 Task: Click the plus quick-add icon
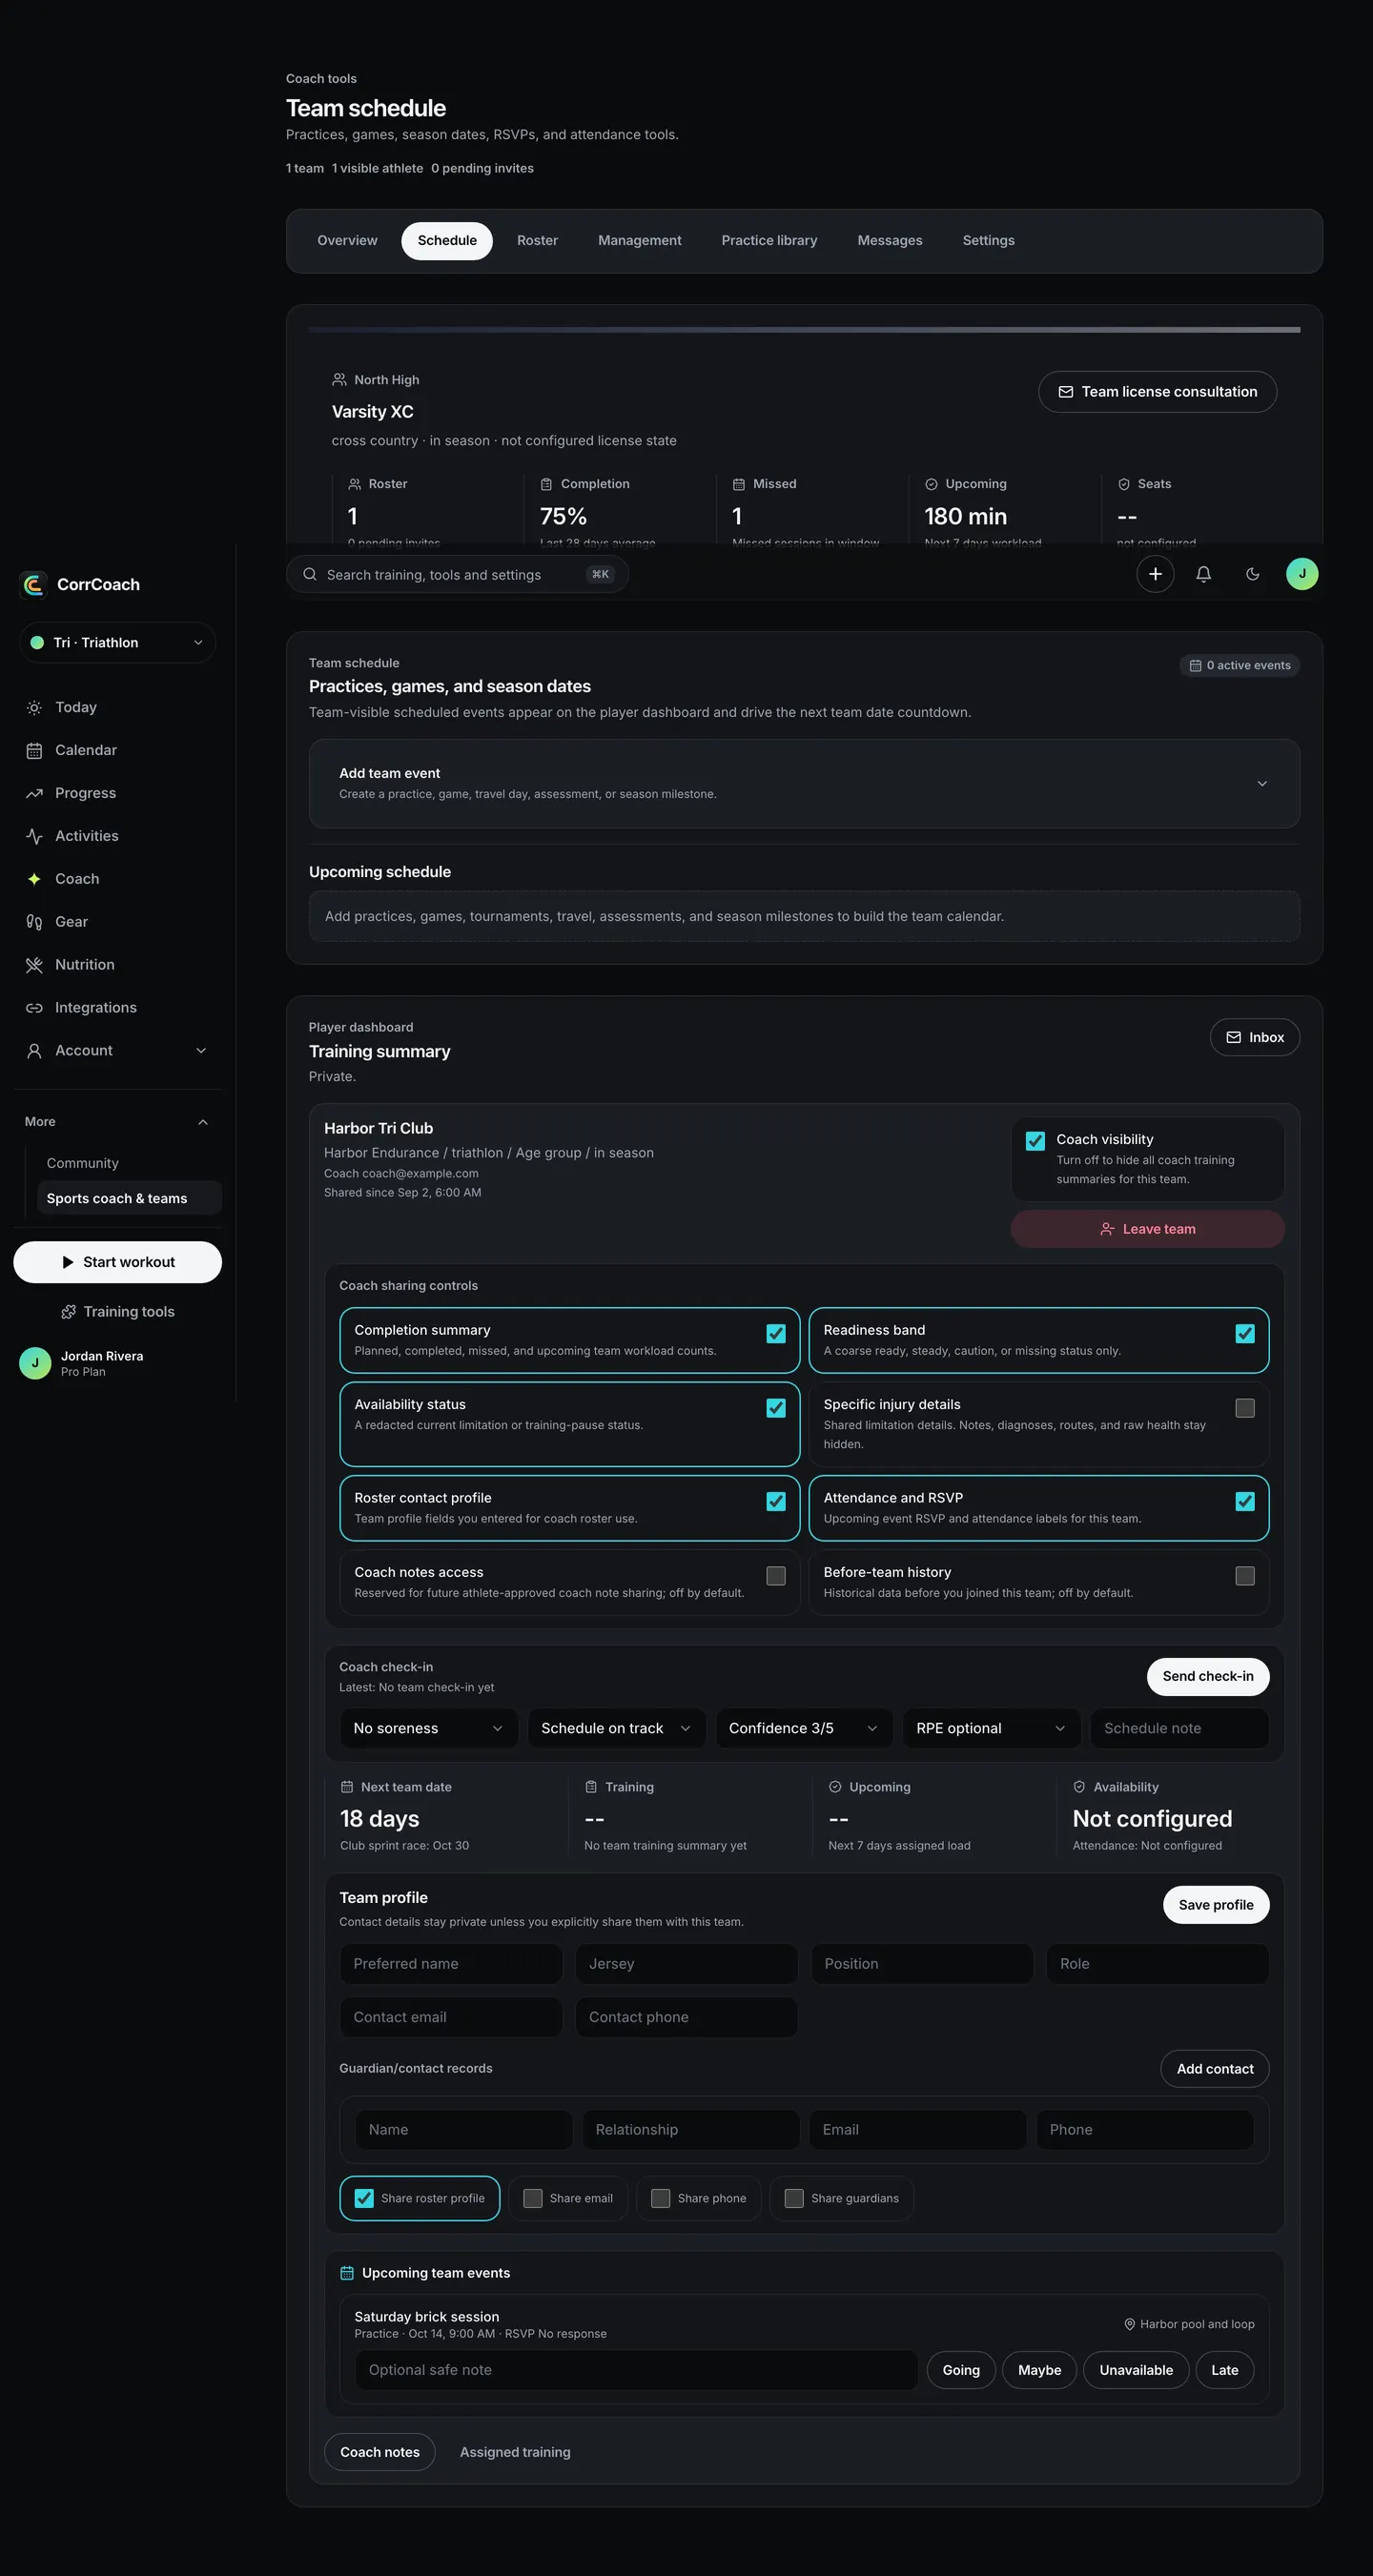[1155, 574]
